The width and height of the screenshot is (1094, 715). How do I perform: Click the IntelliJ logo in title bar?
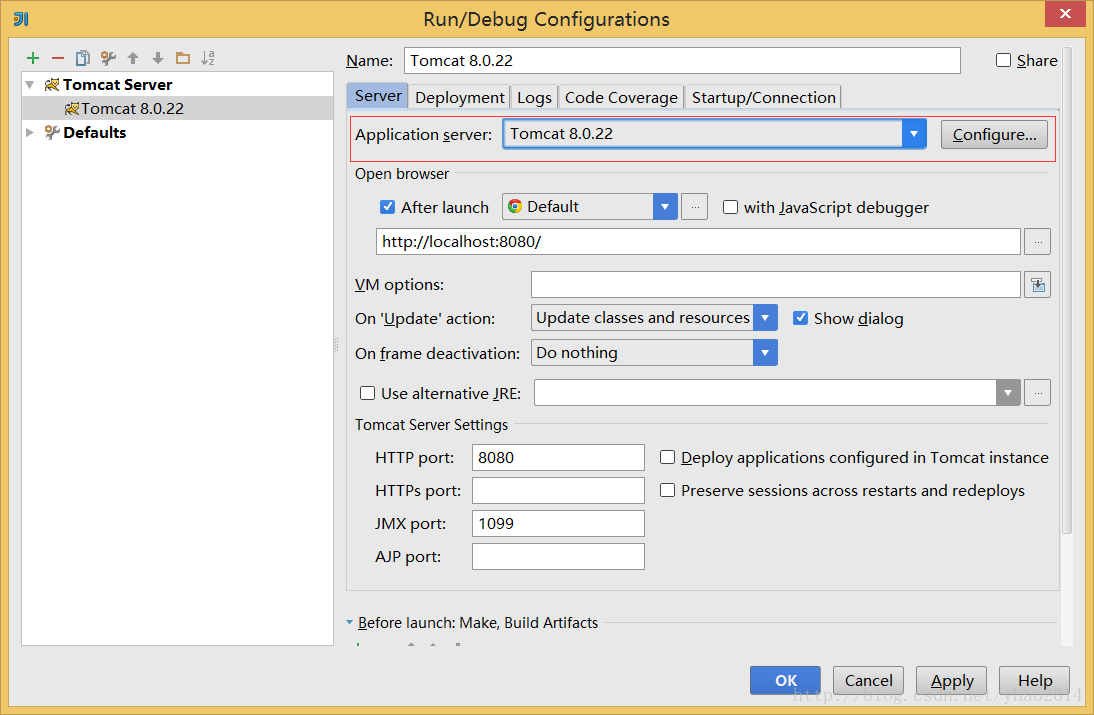21,19
